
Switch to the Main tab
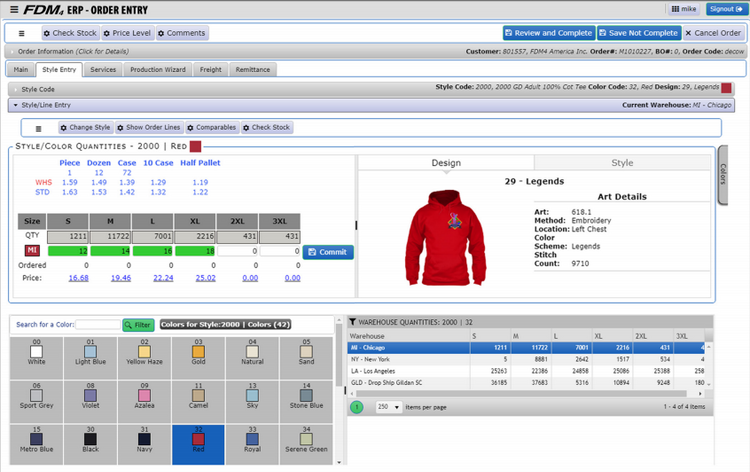(21, 69)
